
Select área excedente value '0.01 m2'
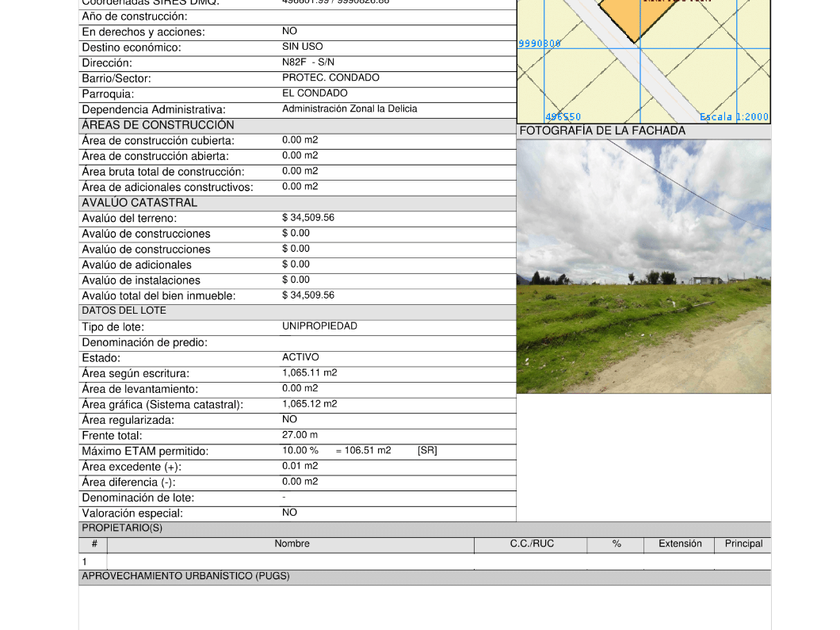300,466
